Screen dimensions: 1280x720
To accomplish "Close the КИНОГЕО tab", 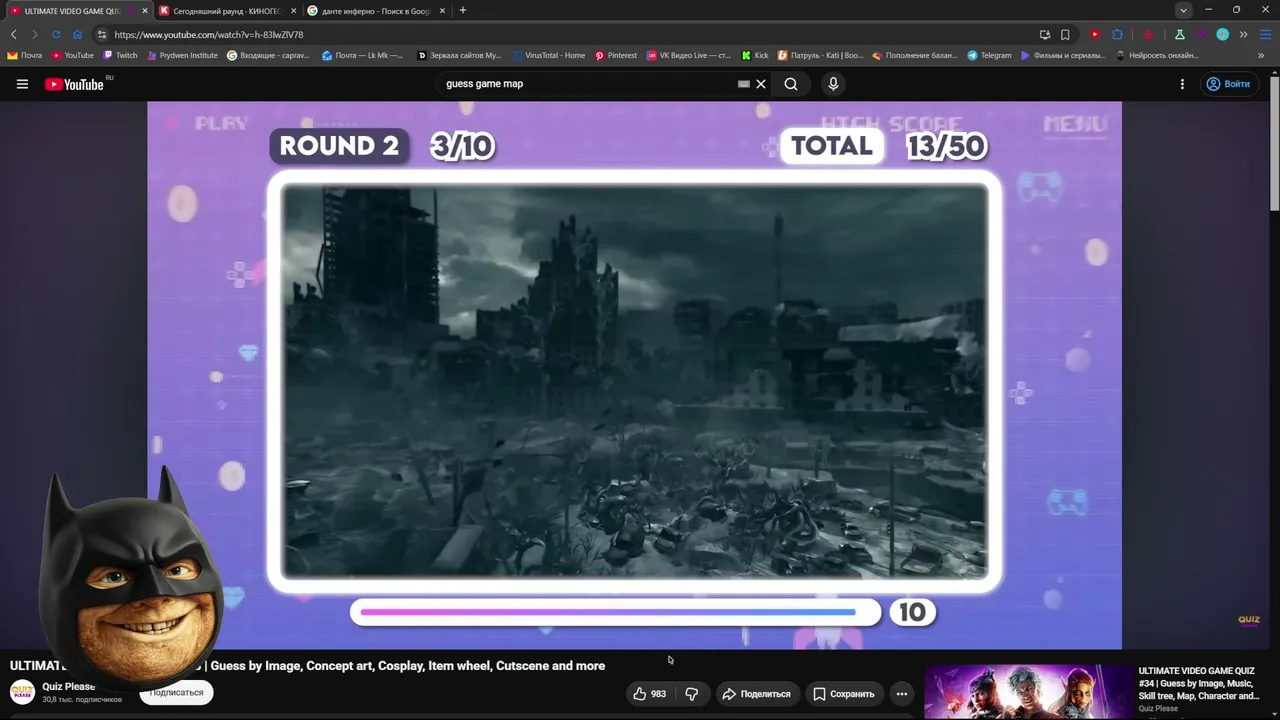I will point(294,11).
